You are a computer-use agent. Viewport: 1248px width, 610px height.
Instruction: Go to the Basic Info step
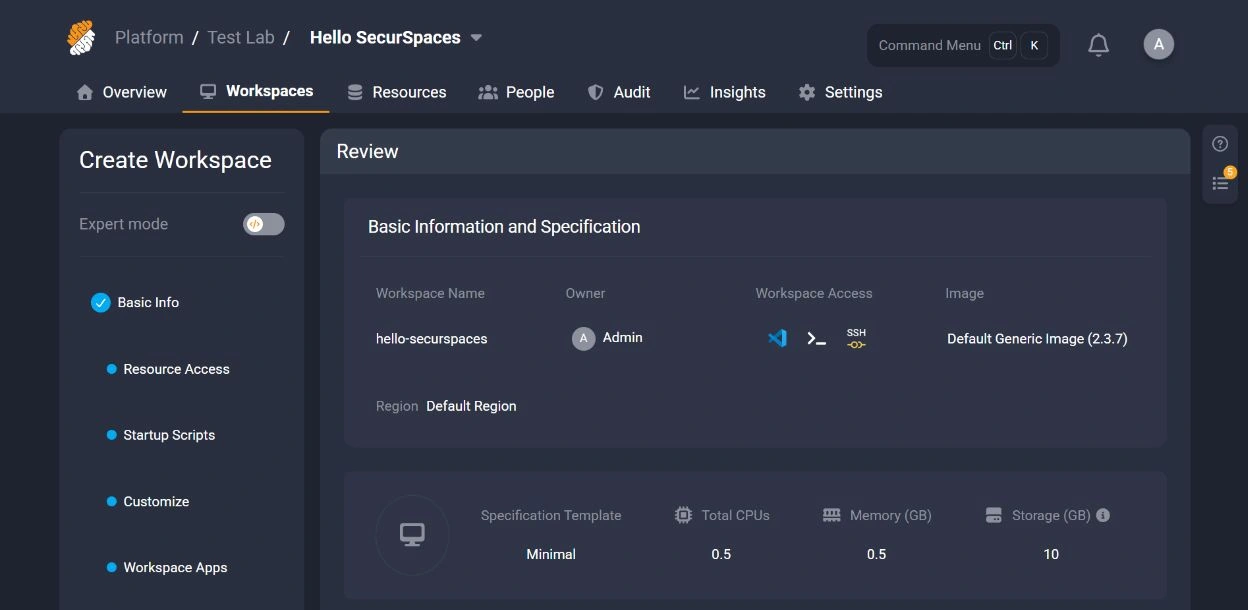pos(148,302)
